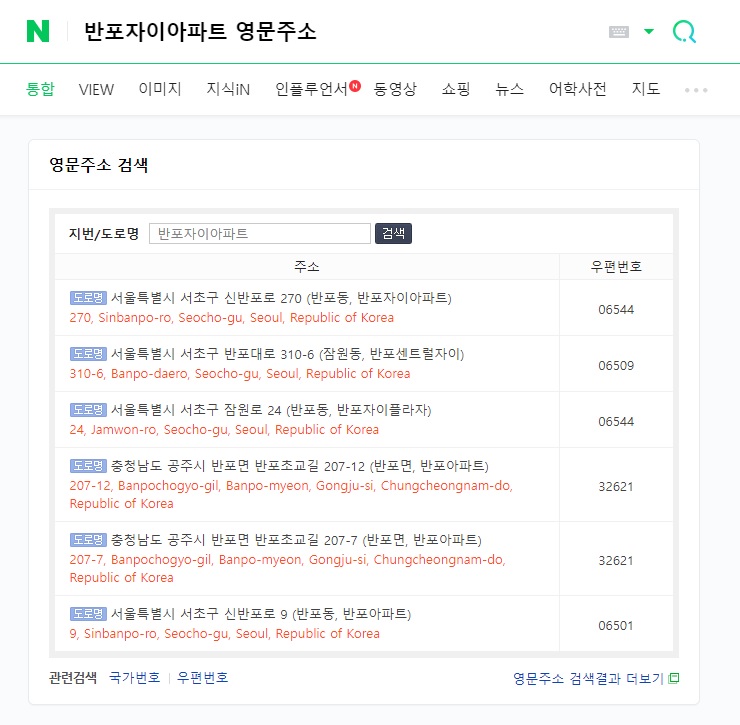Click the 도로명 badge on the 반포대로 310-6 row
The image size is (740, 725).
tap(88, 354)
